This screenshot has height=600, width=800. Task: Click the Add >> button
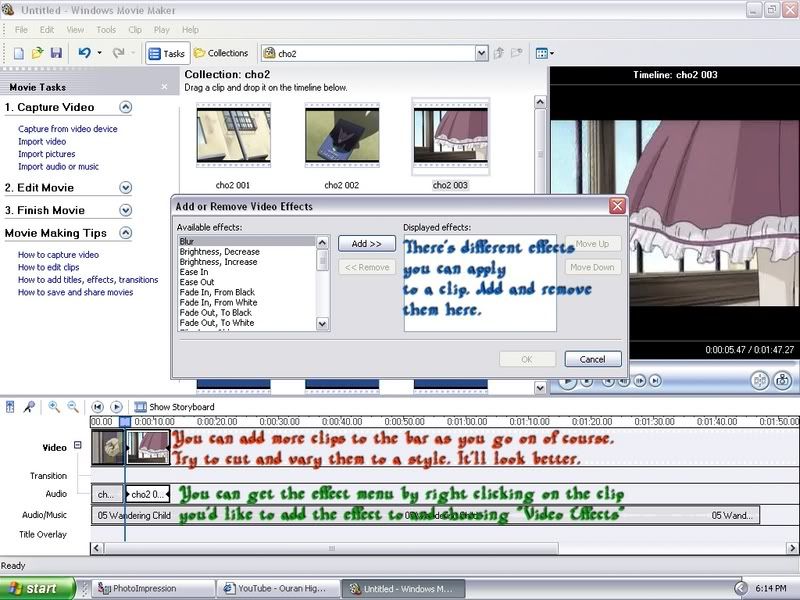pos(366,244)
